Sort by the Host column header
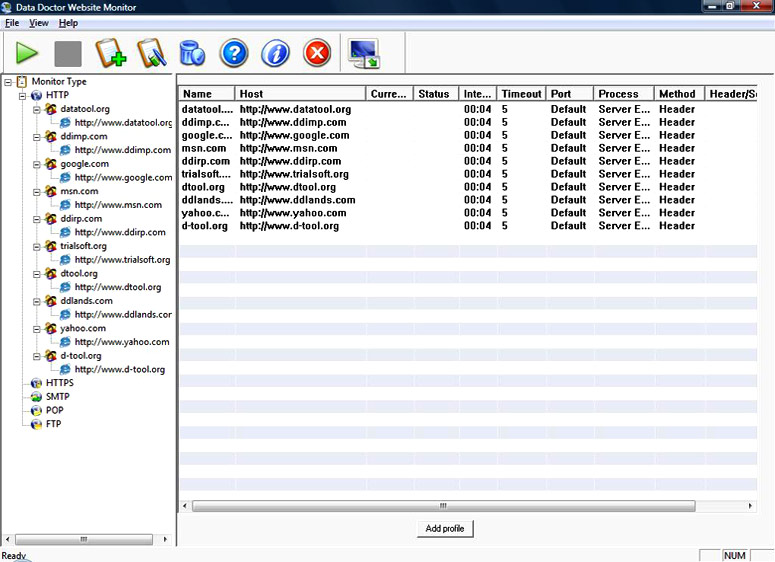This screenshot has width=775, height=562. click(x=300, y=93)
